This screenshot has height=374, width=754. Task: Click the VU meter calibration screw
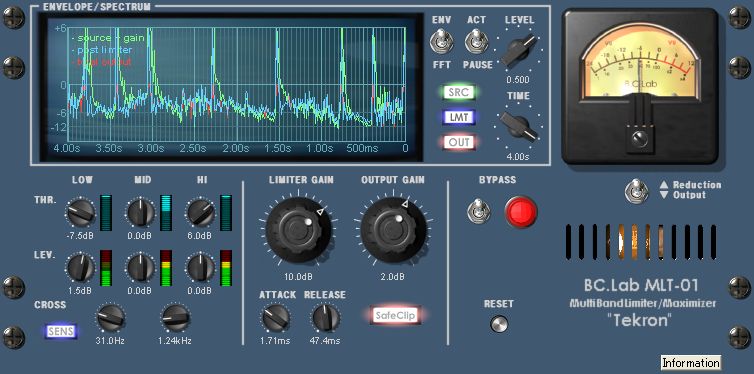click(x=640, y=139)
